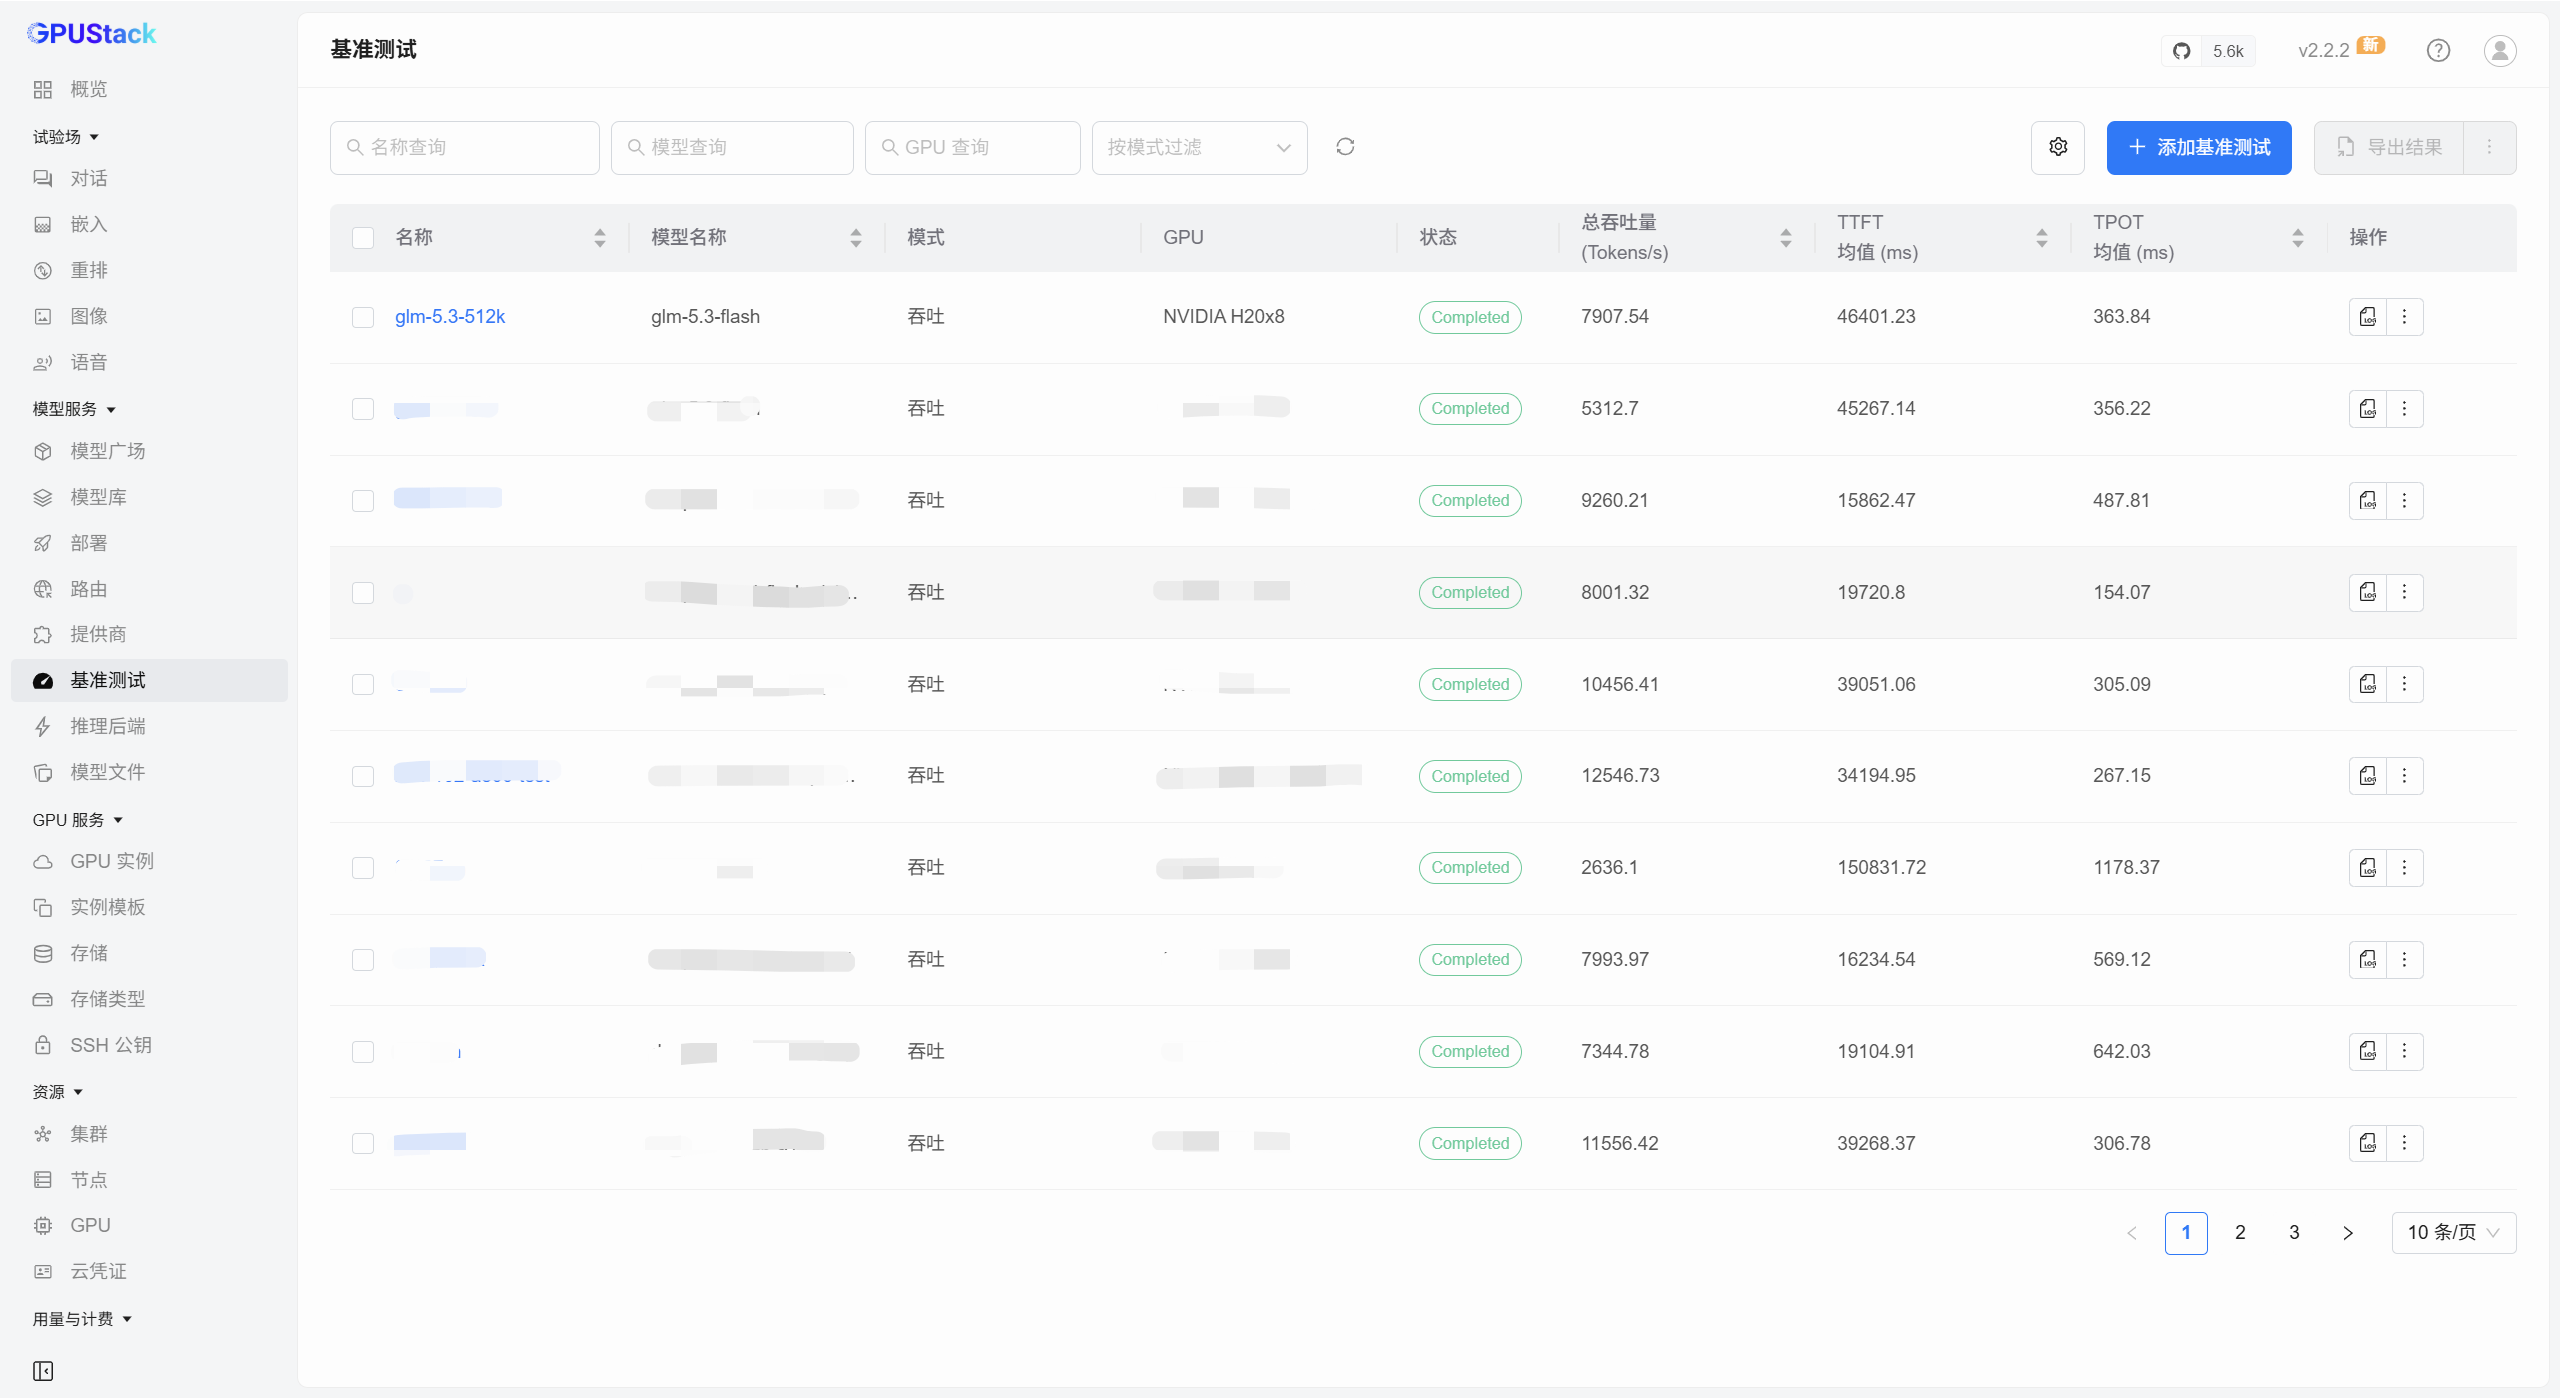View logs for glm-5.3-512k row
Screen dimensions: 2560x1398
(x=2368, y=317)
